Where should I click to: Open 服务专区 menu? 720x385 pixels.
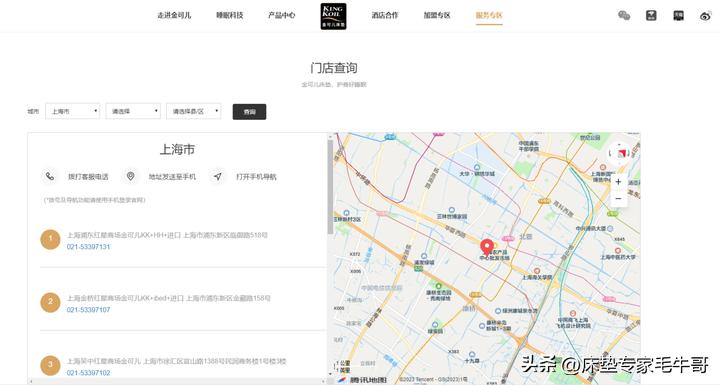(x=489, y=15)
